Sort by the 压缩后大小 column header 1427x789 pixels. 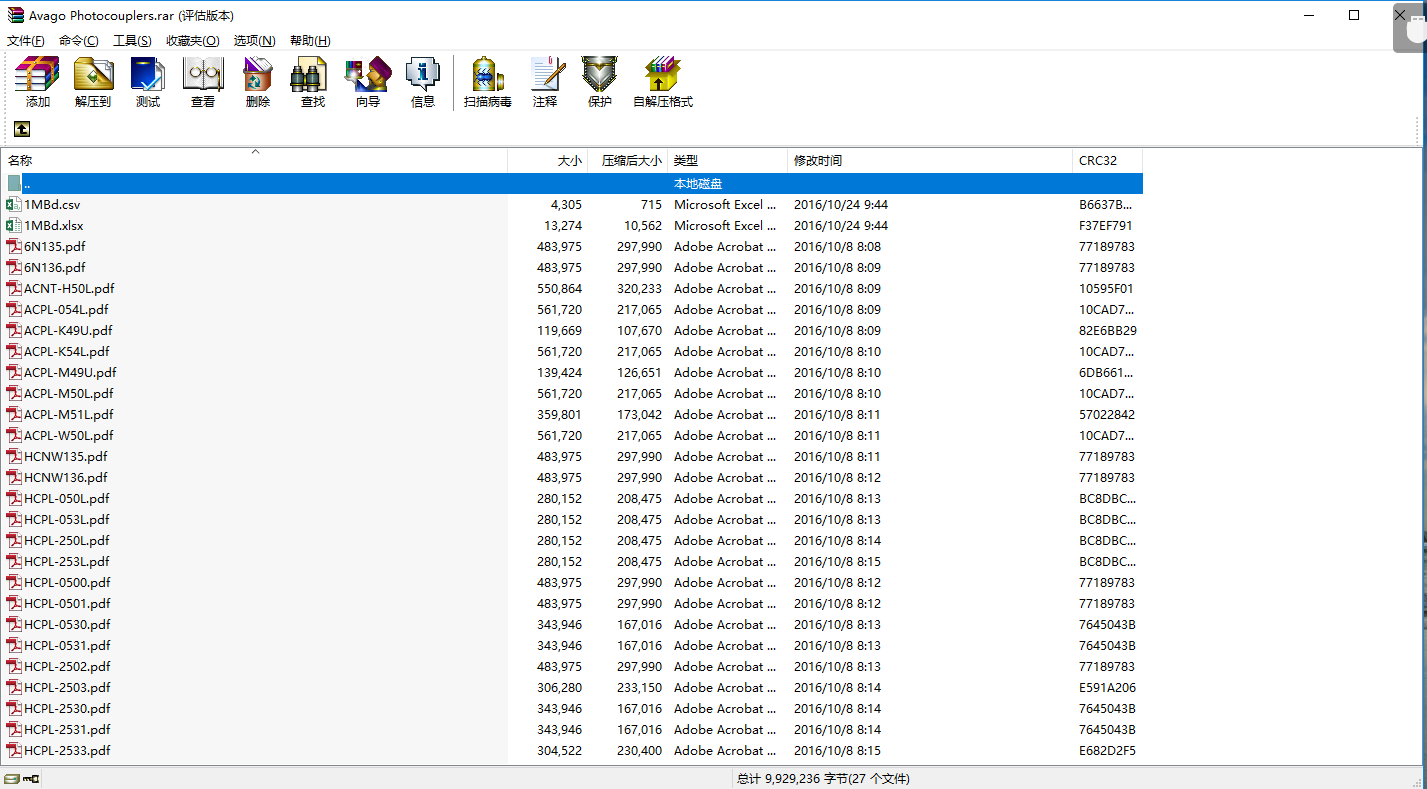click(627, 160)
